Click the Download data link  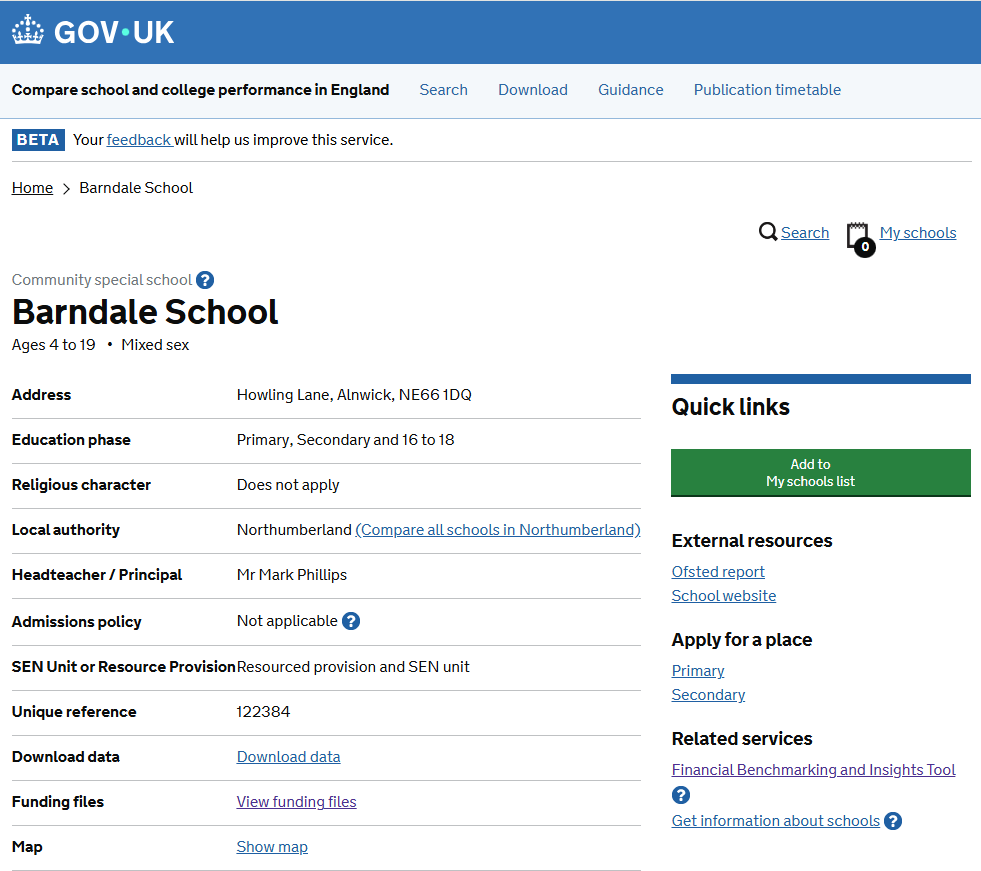[x=288, y=756]
